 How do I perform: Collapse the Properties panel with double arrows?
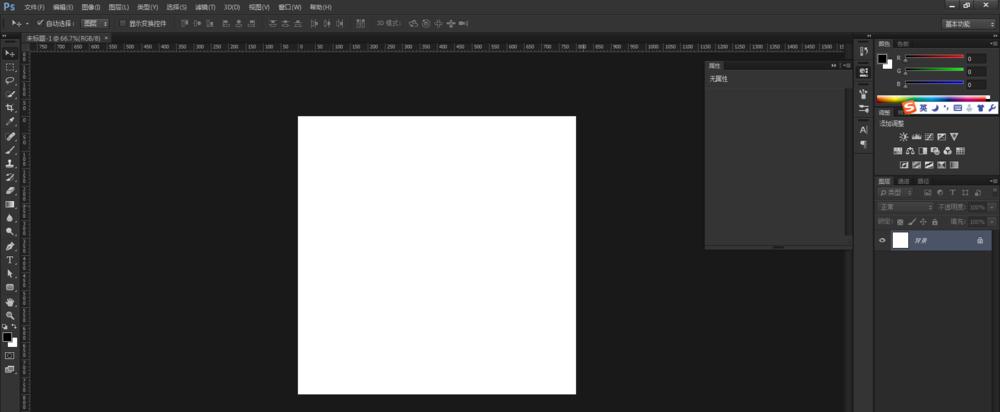coord(834,66)
